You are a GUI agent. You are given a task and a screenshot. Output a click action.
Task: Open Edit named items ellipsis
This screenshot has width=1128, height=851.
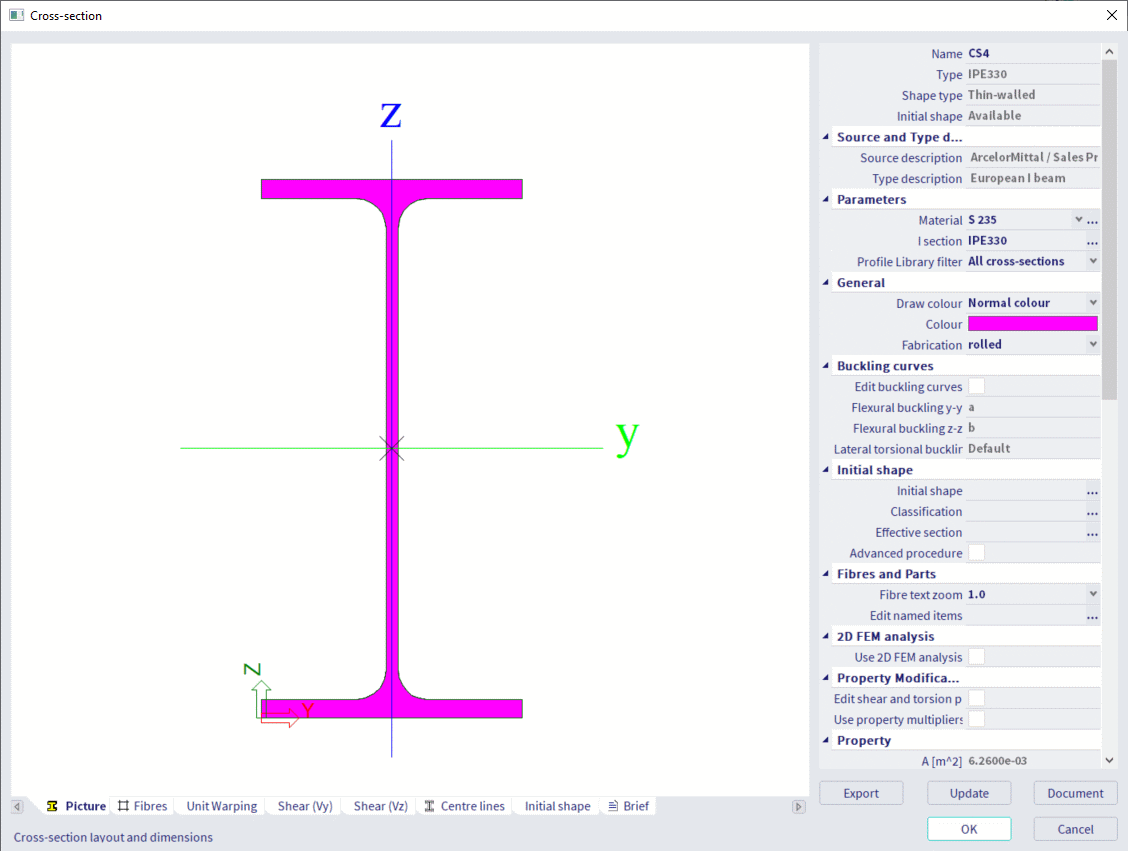coord(1092,615)
